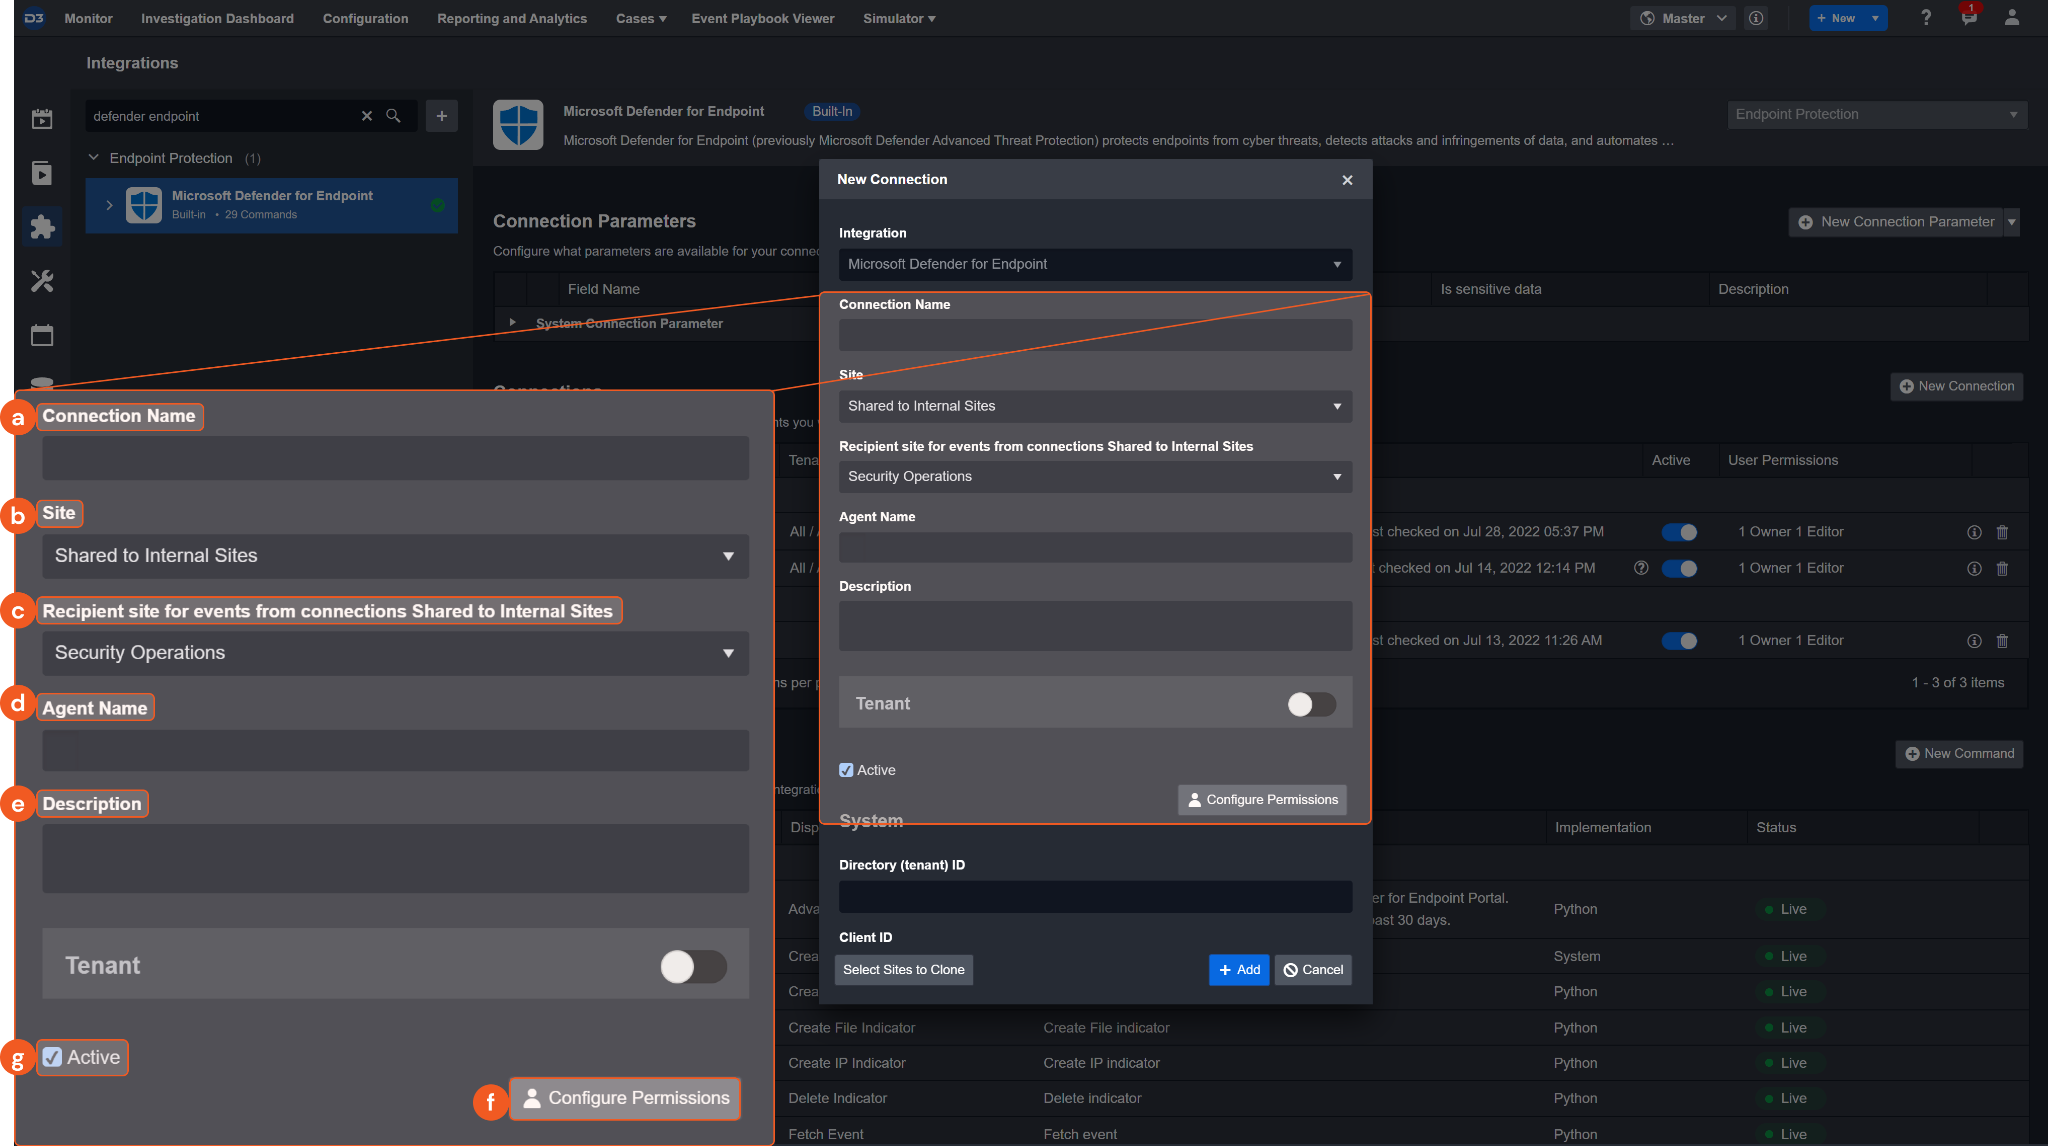The image size is (2048, 1146).
Task: Go to Investigation Dashboard
Action: [217, 18]
